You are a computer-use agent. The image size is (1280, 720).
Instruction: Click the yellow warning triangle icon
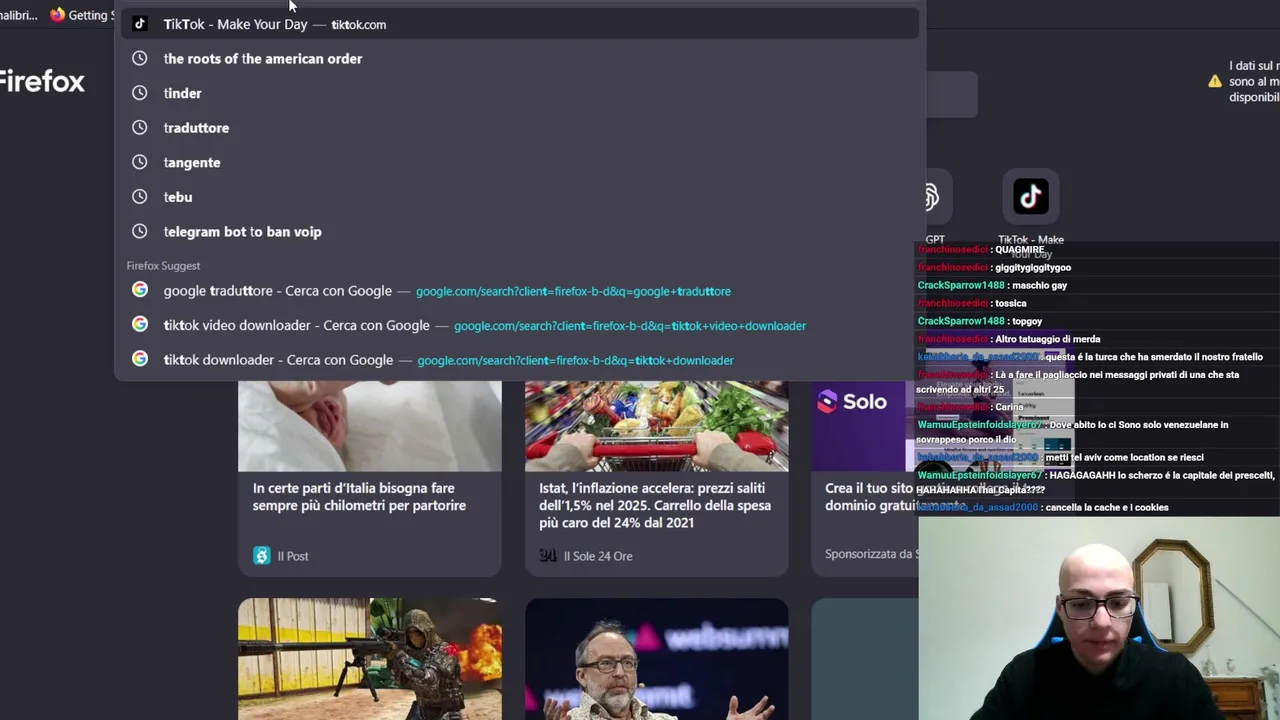click(1215, 81)
